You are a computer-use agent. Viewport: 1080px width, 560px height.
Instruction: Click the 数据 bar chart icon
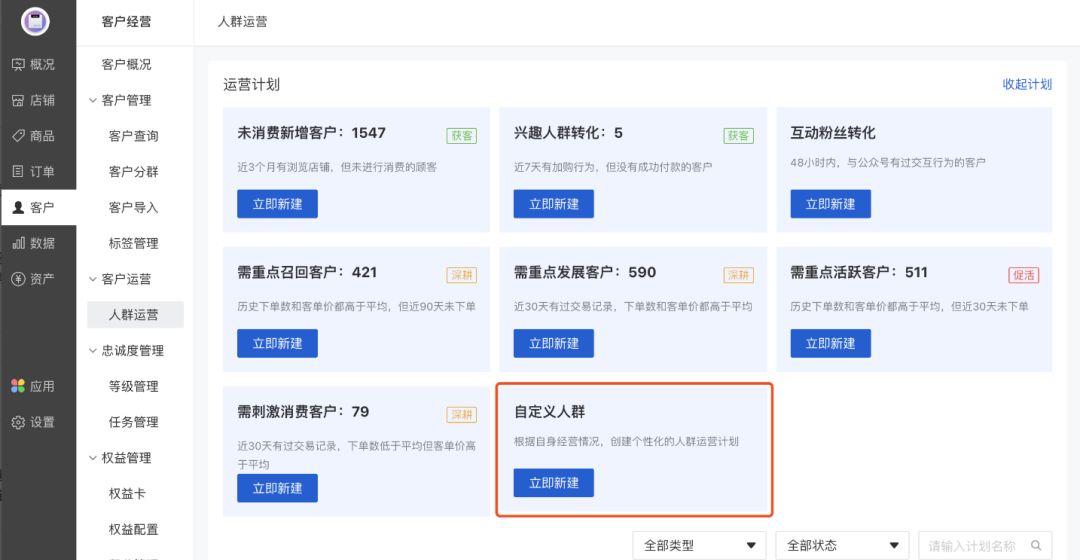pos(18,243)
